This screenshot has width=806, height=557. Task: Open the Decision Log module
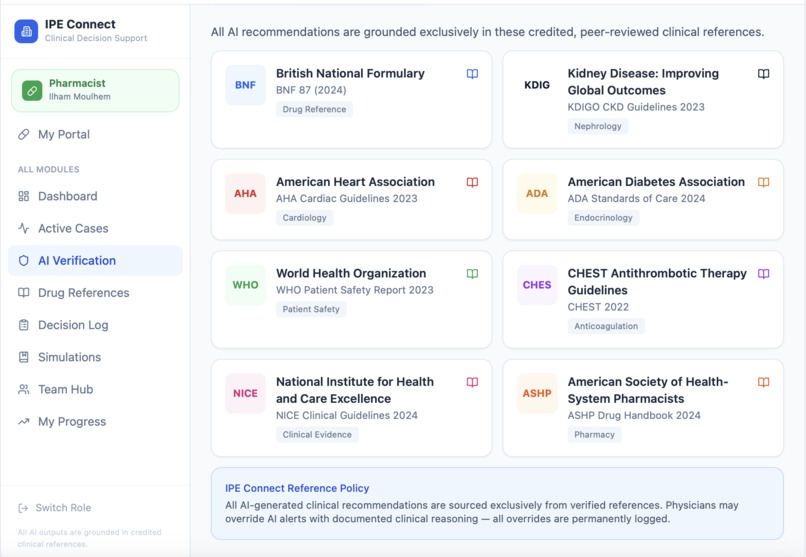click(x=95, y=325)
